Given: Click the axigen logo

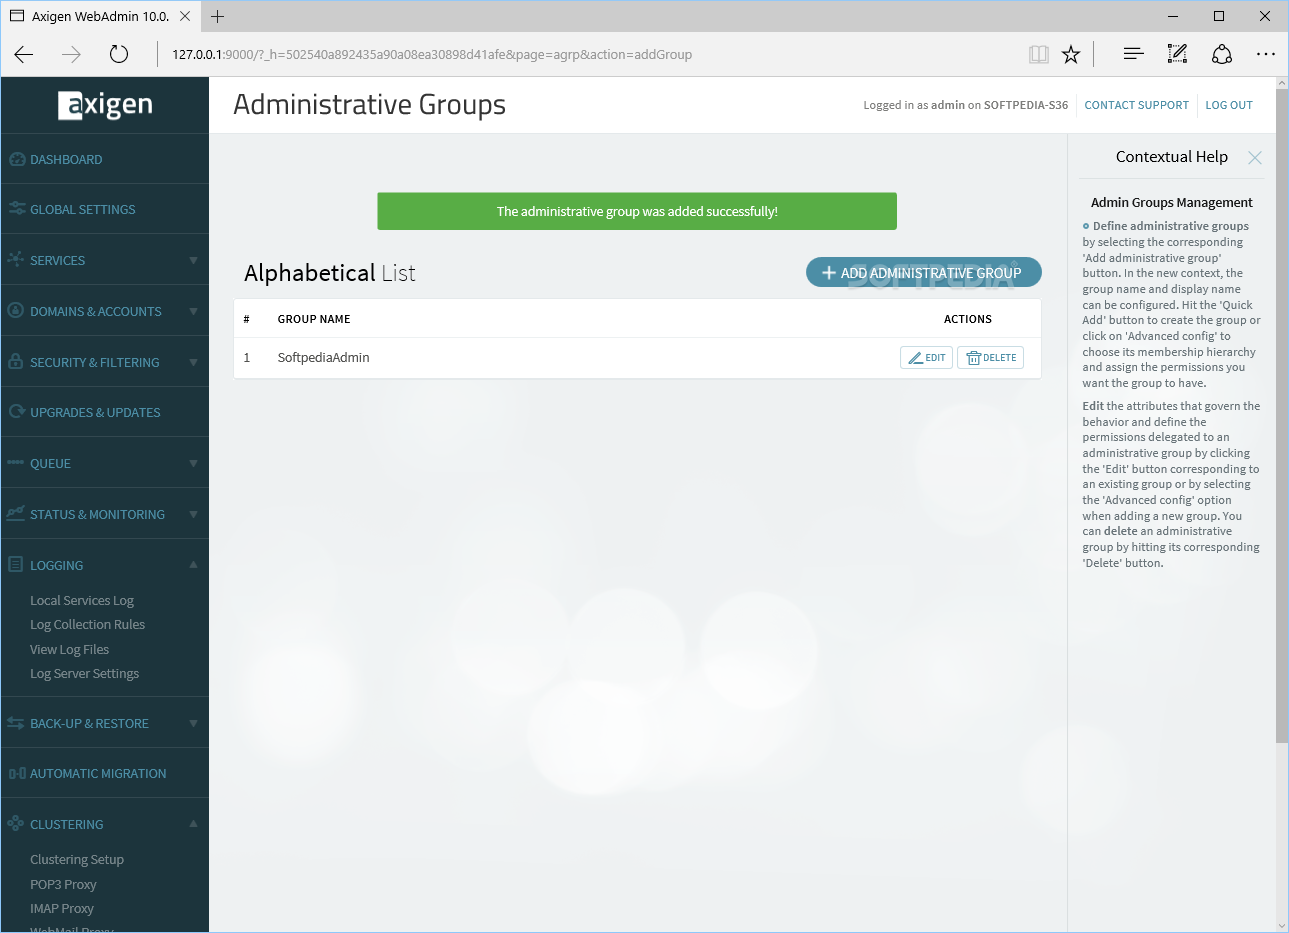Looking at the screenshot, I should [105, 105].
